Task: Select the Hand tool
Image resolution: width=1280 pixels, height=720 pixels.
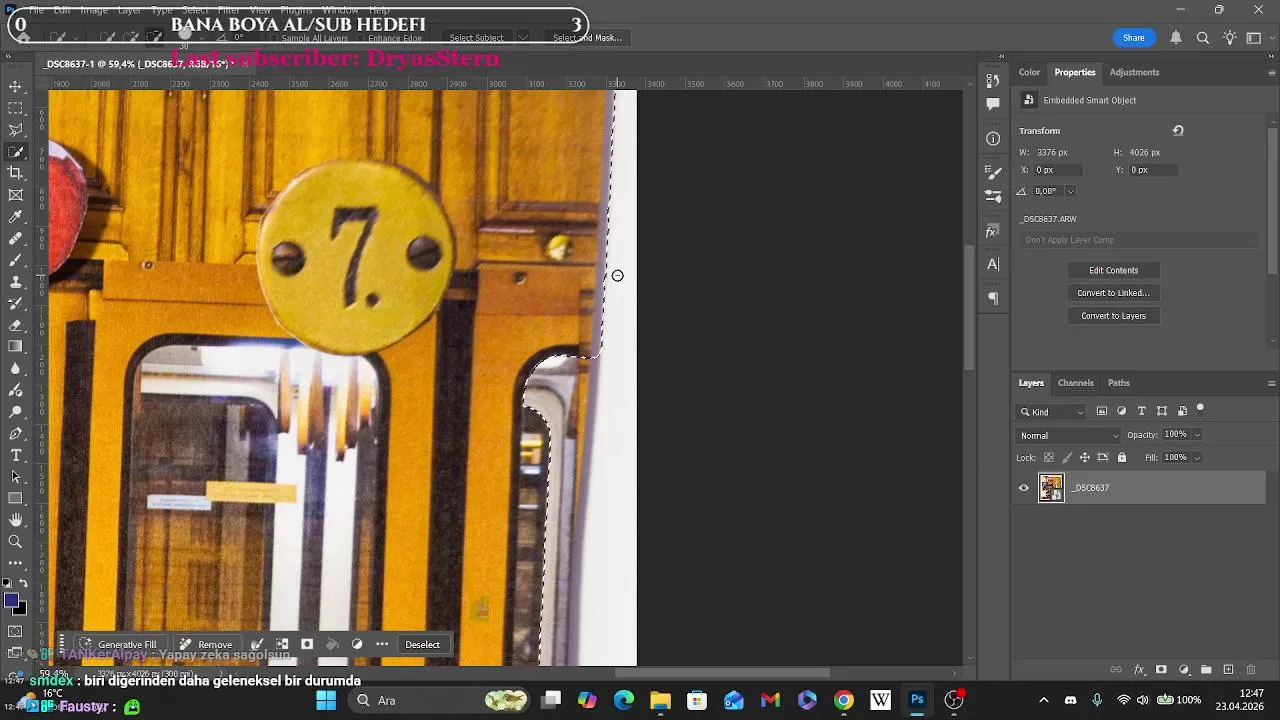Action: click(x=16, y=520)
